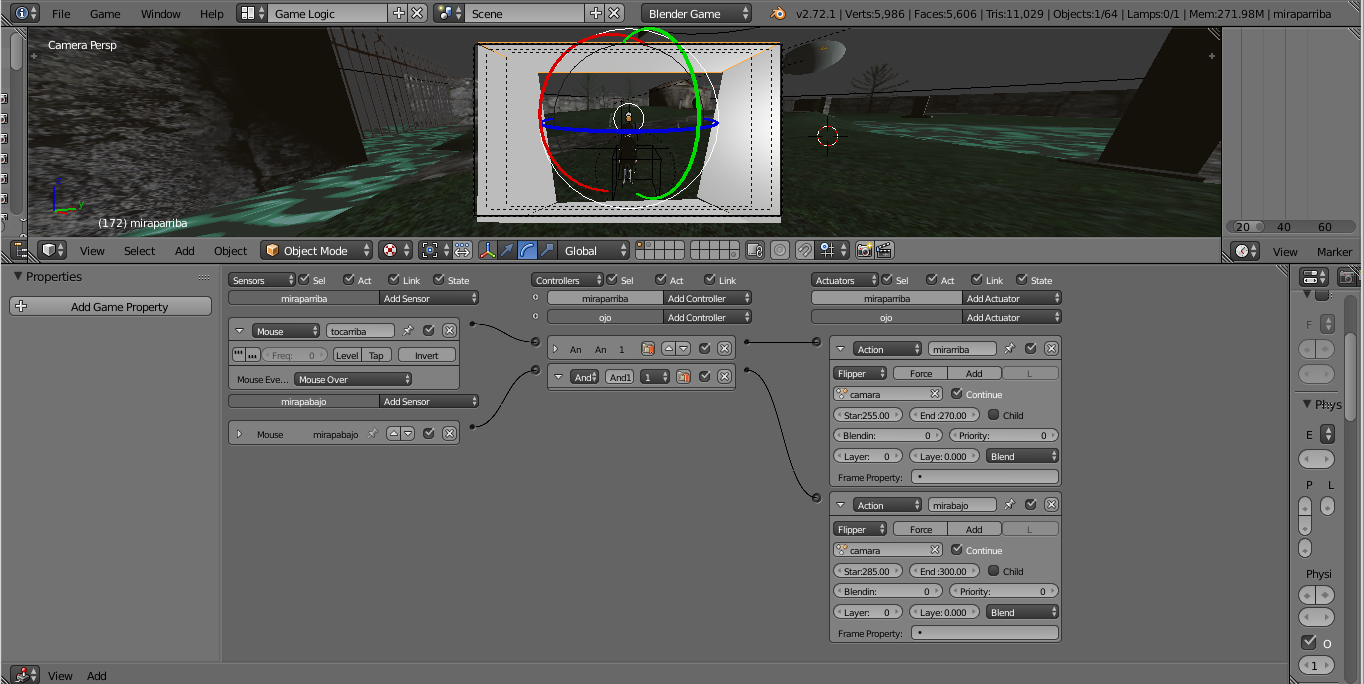Open the Sensors header dropdown

tap(262, 280)
